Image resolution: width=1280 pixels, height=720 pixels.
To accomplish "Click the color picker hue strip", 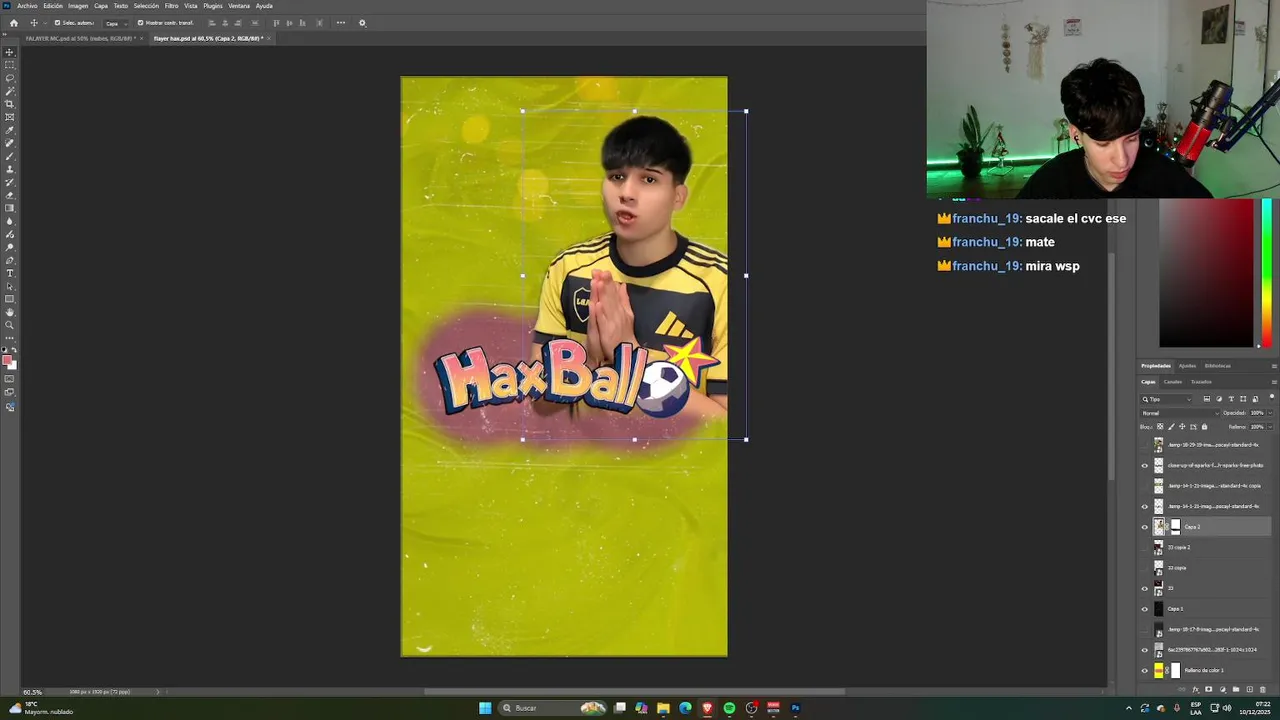I will 1267,273.
